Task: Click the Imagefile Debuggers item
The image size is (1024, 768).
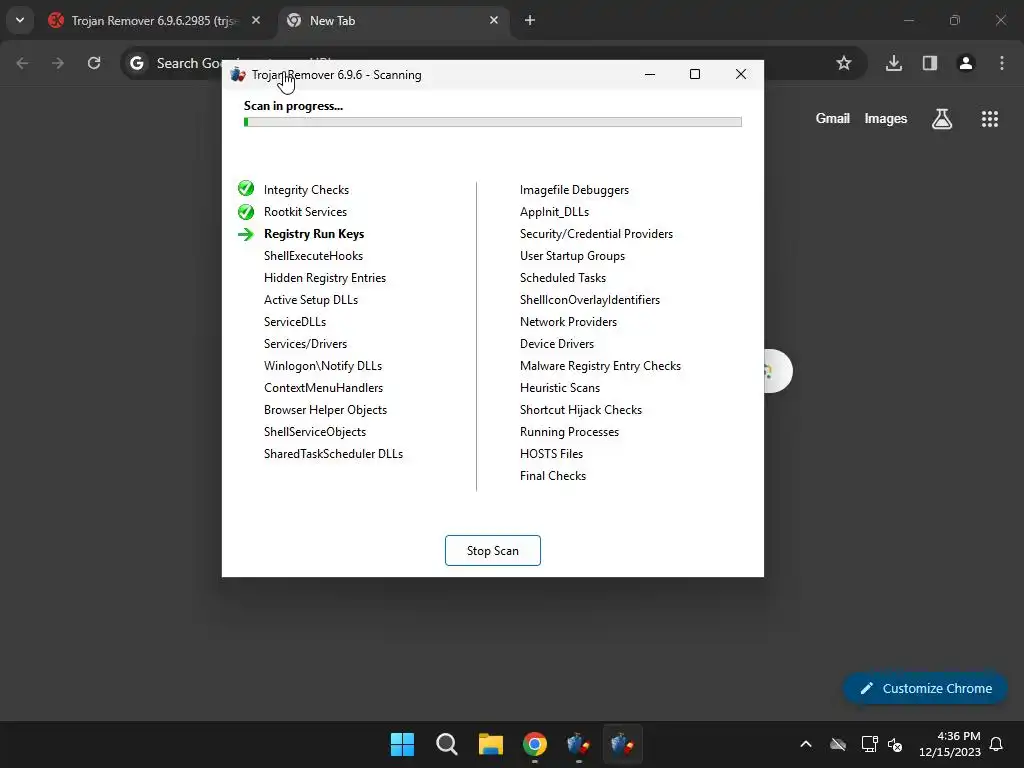Action: click(574, 190)
